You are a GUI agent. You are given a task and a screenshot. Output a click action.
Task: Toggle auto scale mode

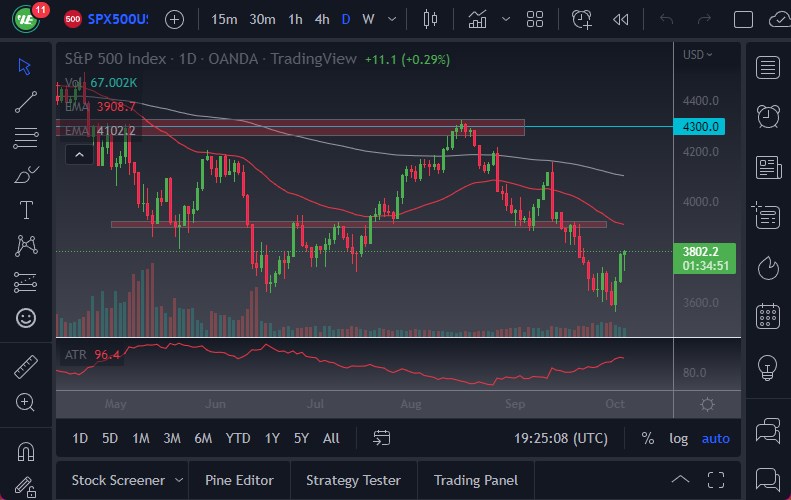[715, 438]
